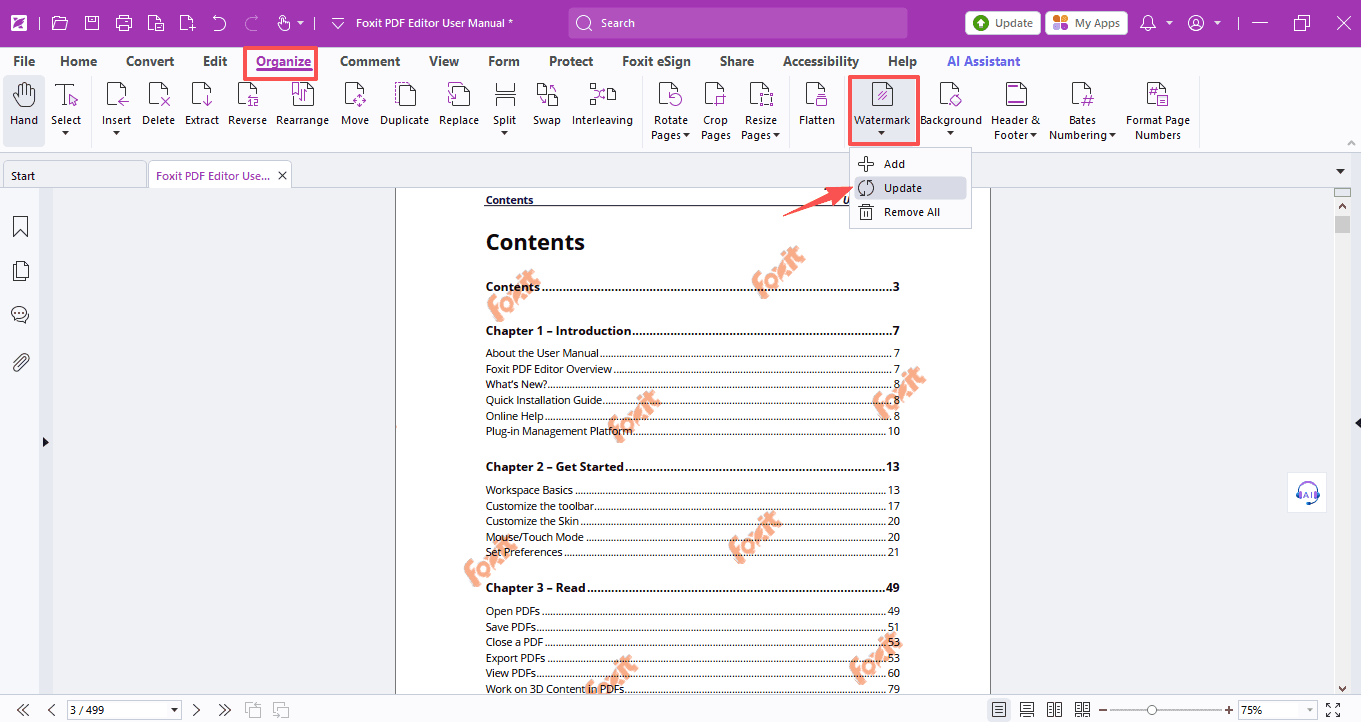Switch to facing pages view
The height and width of the screenshot is (722, 1361).
(x=1054, y=710)
